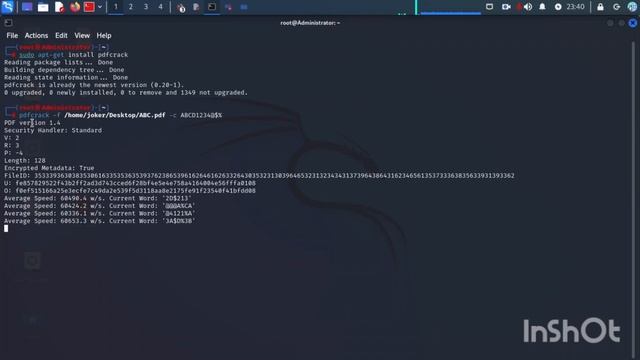Click the terminal cursor block at prompt
The width and height of the screenshot is (640, 360).
pos(6,229)
